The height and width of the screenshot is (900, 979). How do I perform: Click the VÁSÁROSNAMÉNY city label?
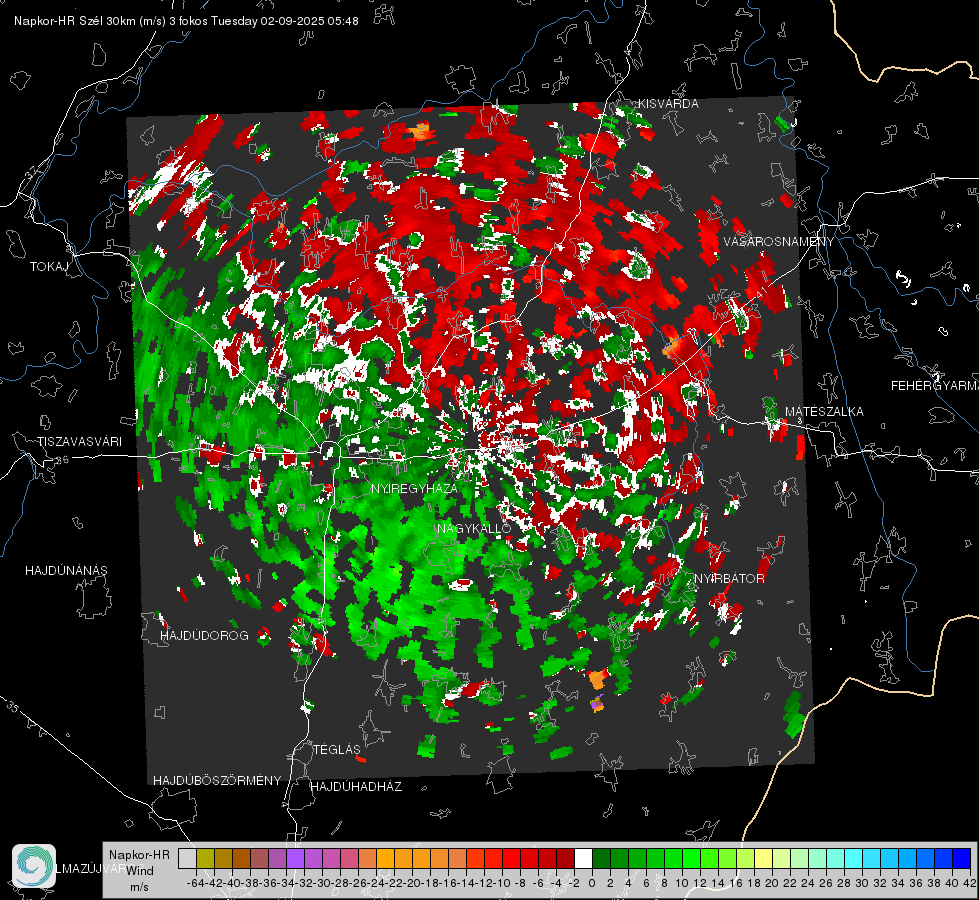(x=779, y=242)
